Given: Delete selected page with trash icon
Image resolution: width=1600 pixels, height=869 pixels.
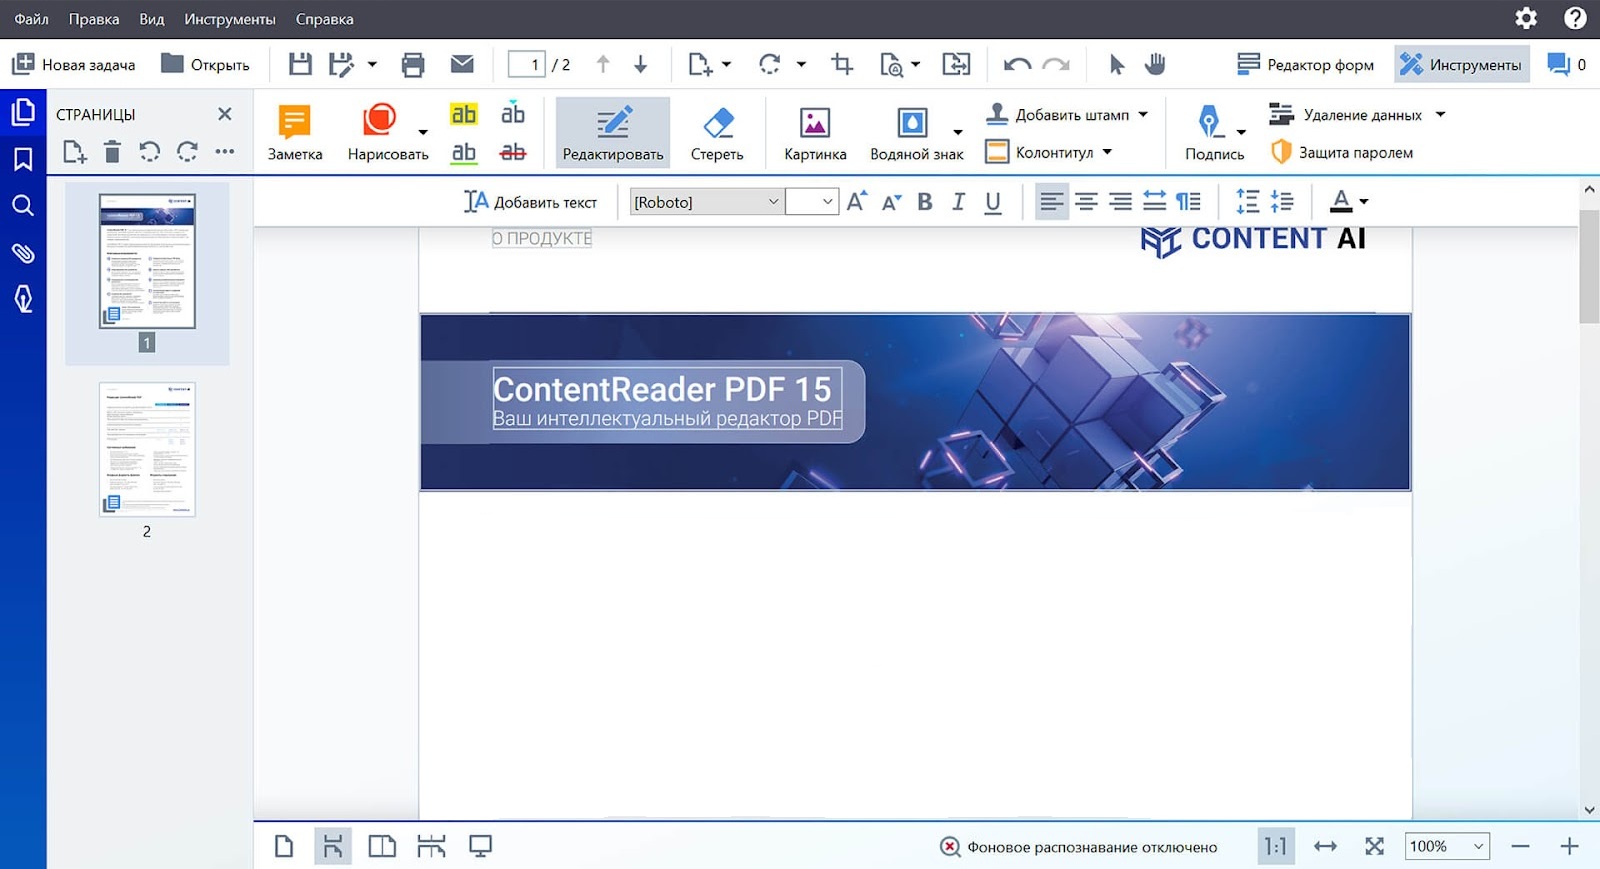Looking at the screenshot, I should (x=112, y=152).
